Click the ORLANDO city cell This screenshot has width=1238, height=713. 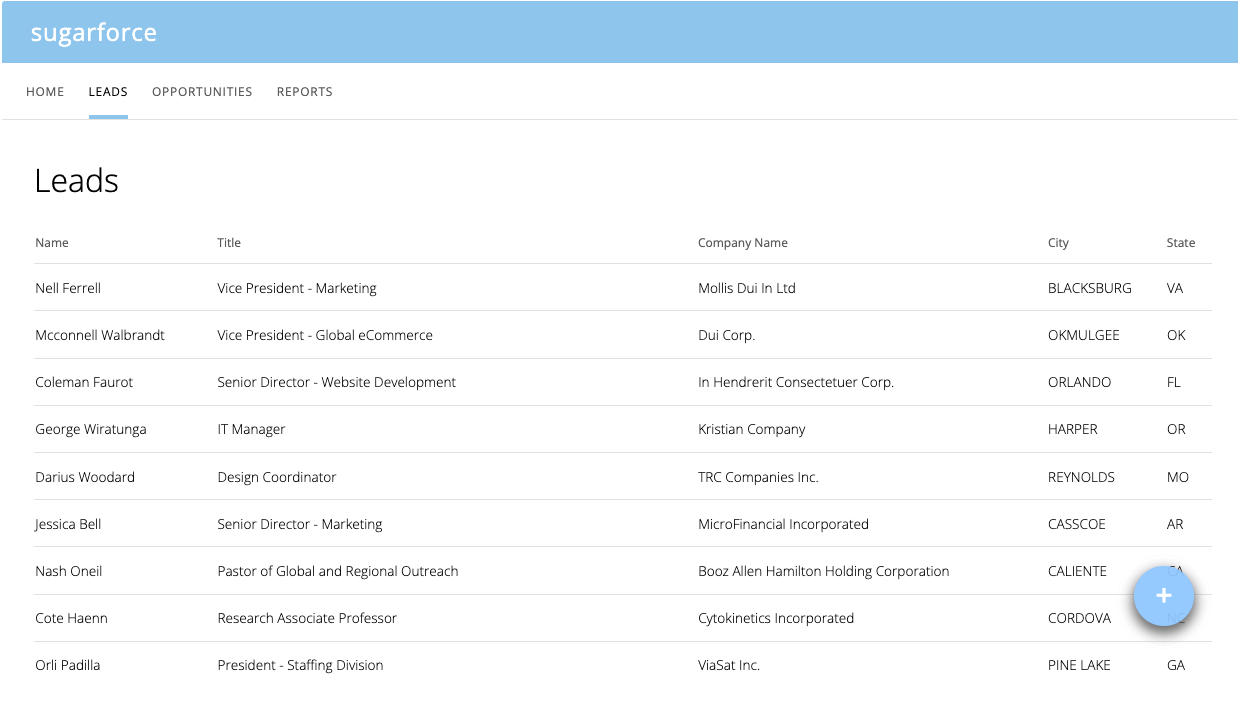tap(1080, 382)
